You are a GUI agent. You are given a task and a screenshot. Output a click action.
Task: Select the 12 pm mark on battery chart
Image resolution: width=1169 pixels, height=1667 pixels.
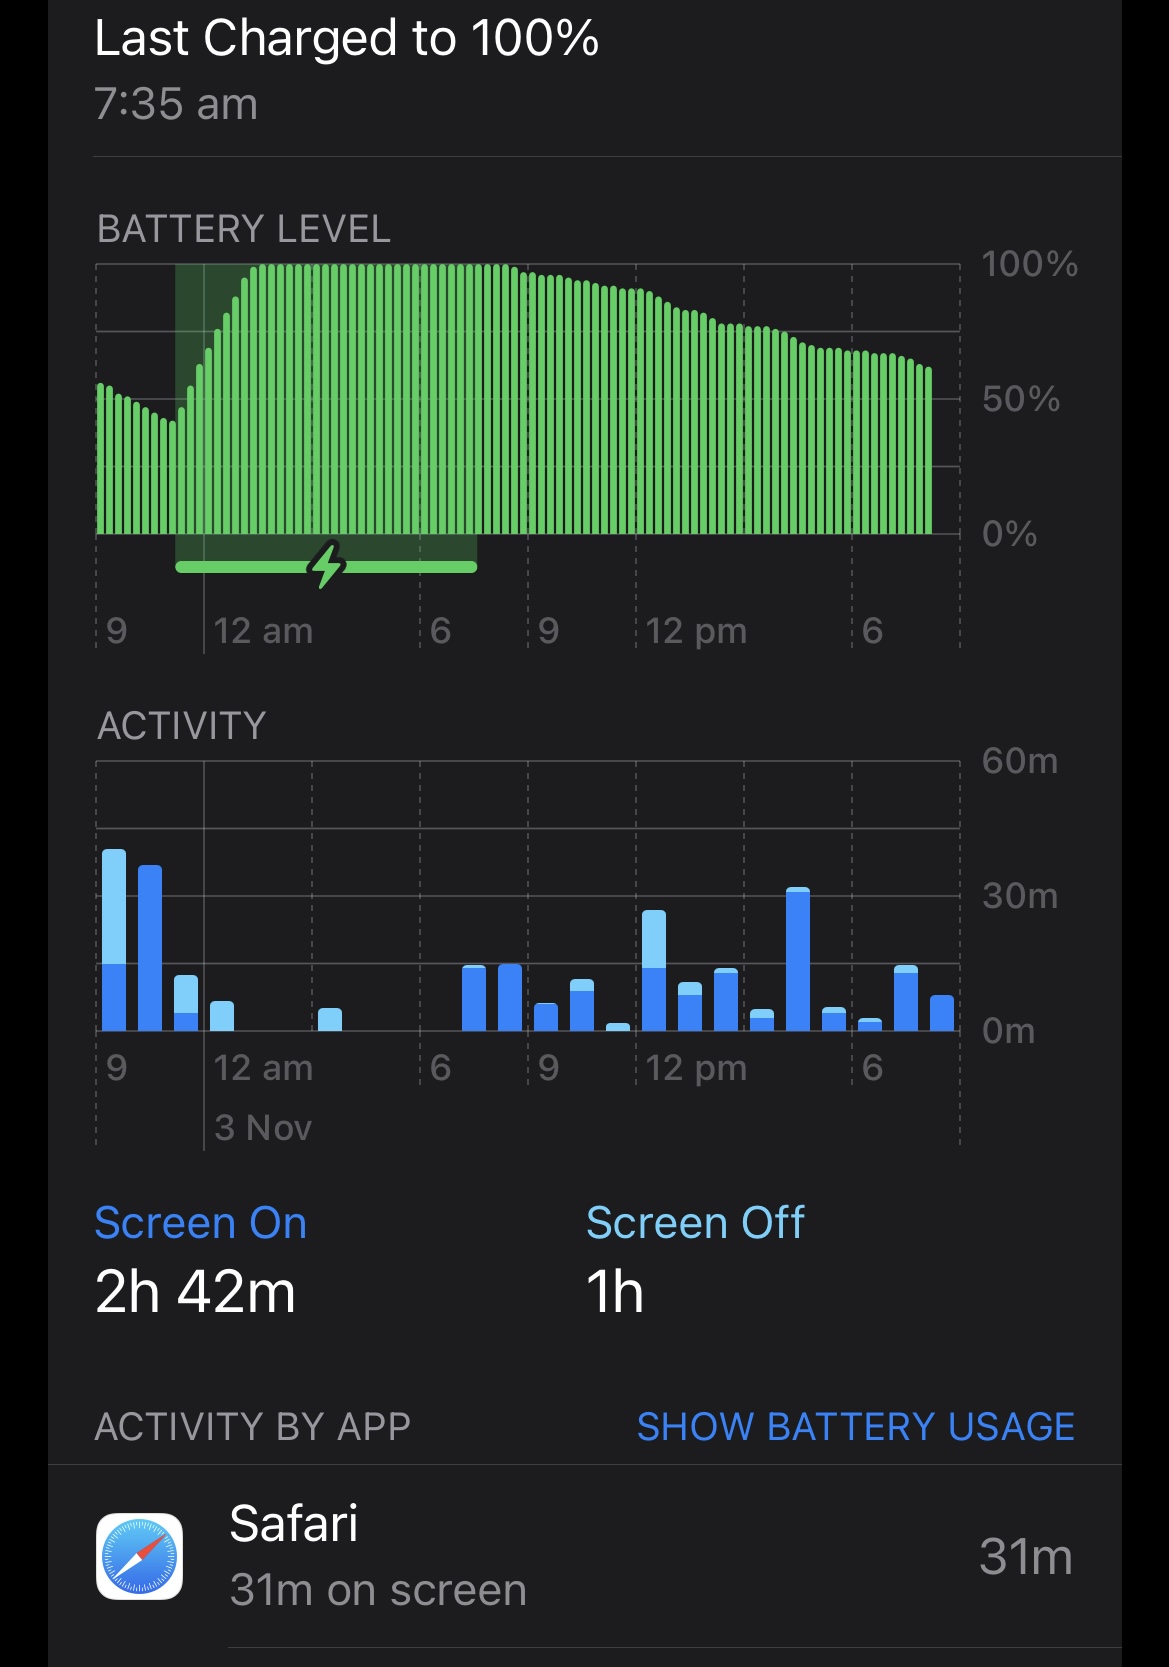click(696, 631)
